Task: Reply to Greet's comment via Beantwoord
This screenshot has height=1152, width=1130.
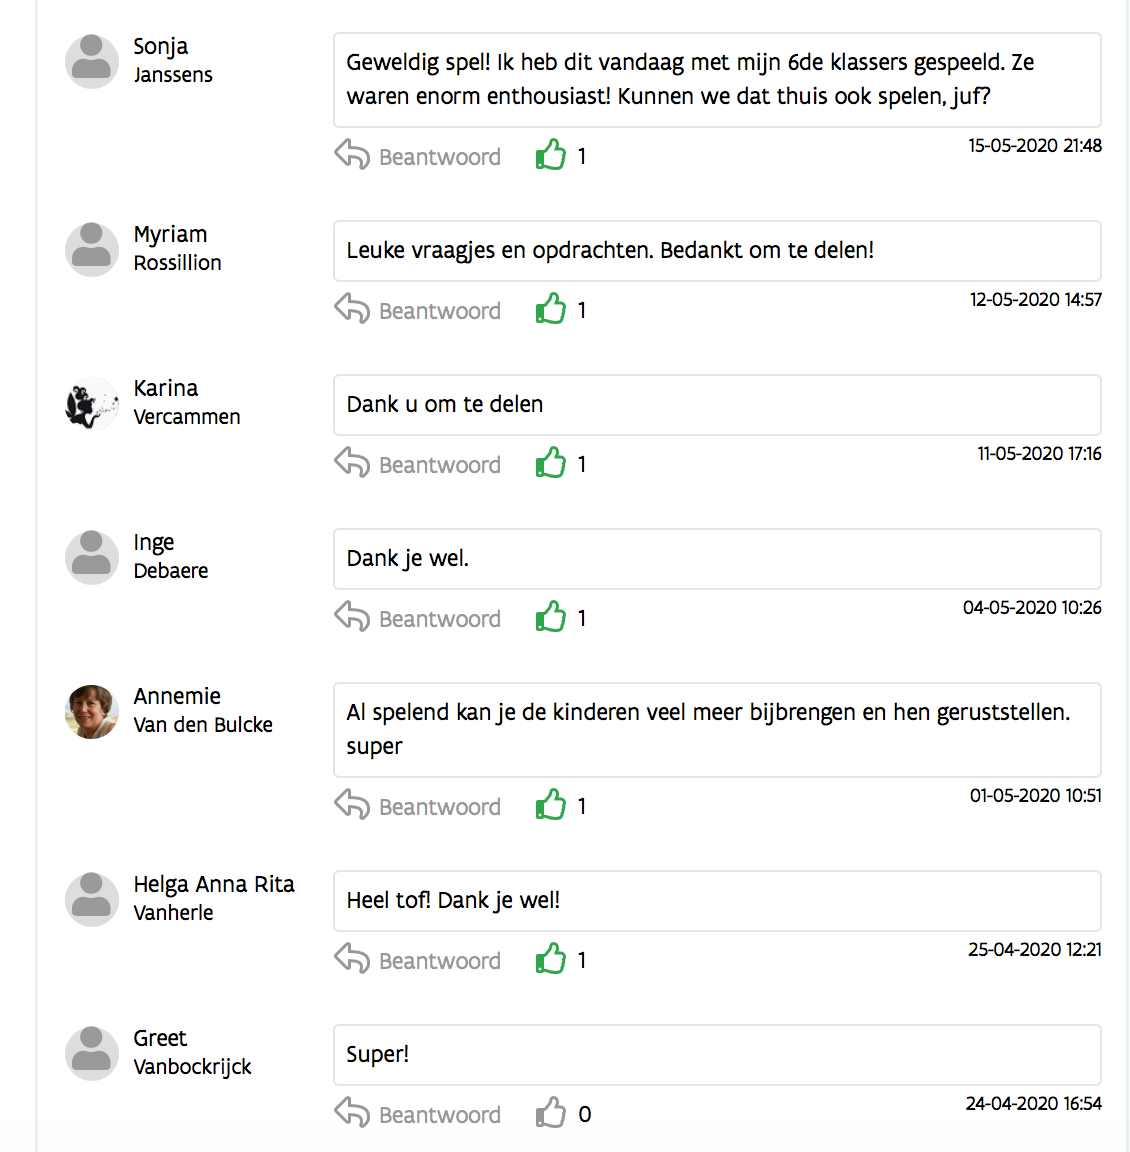Action: point(439,1115)
